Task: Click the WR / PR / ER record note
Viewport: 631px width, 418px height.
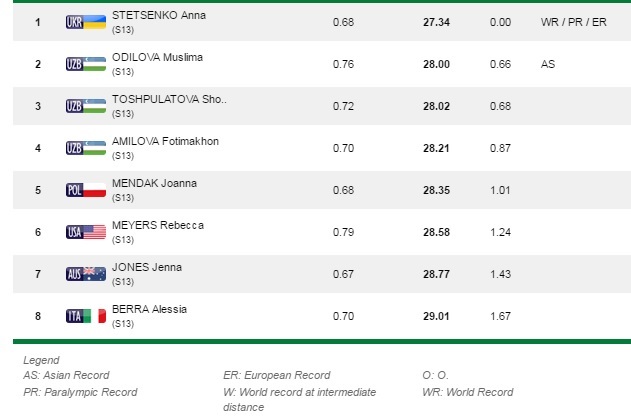Action: pos(572,21)
